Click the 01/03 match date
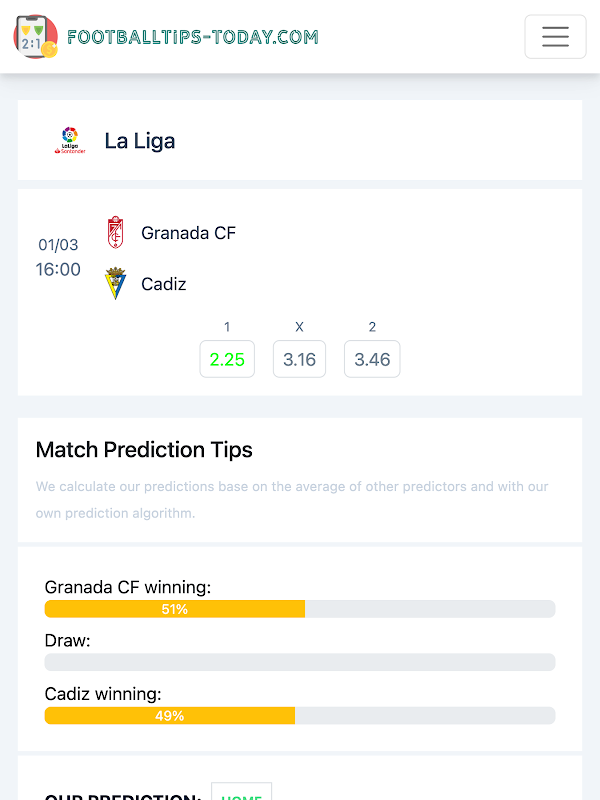 click(x=58, y=245)
